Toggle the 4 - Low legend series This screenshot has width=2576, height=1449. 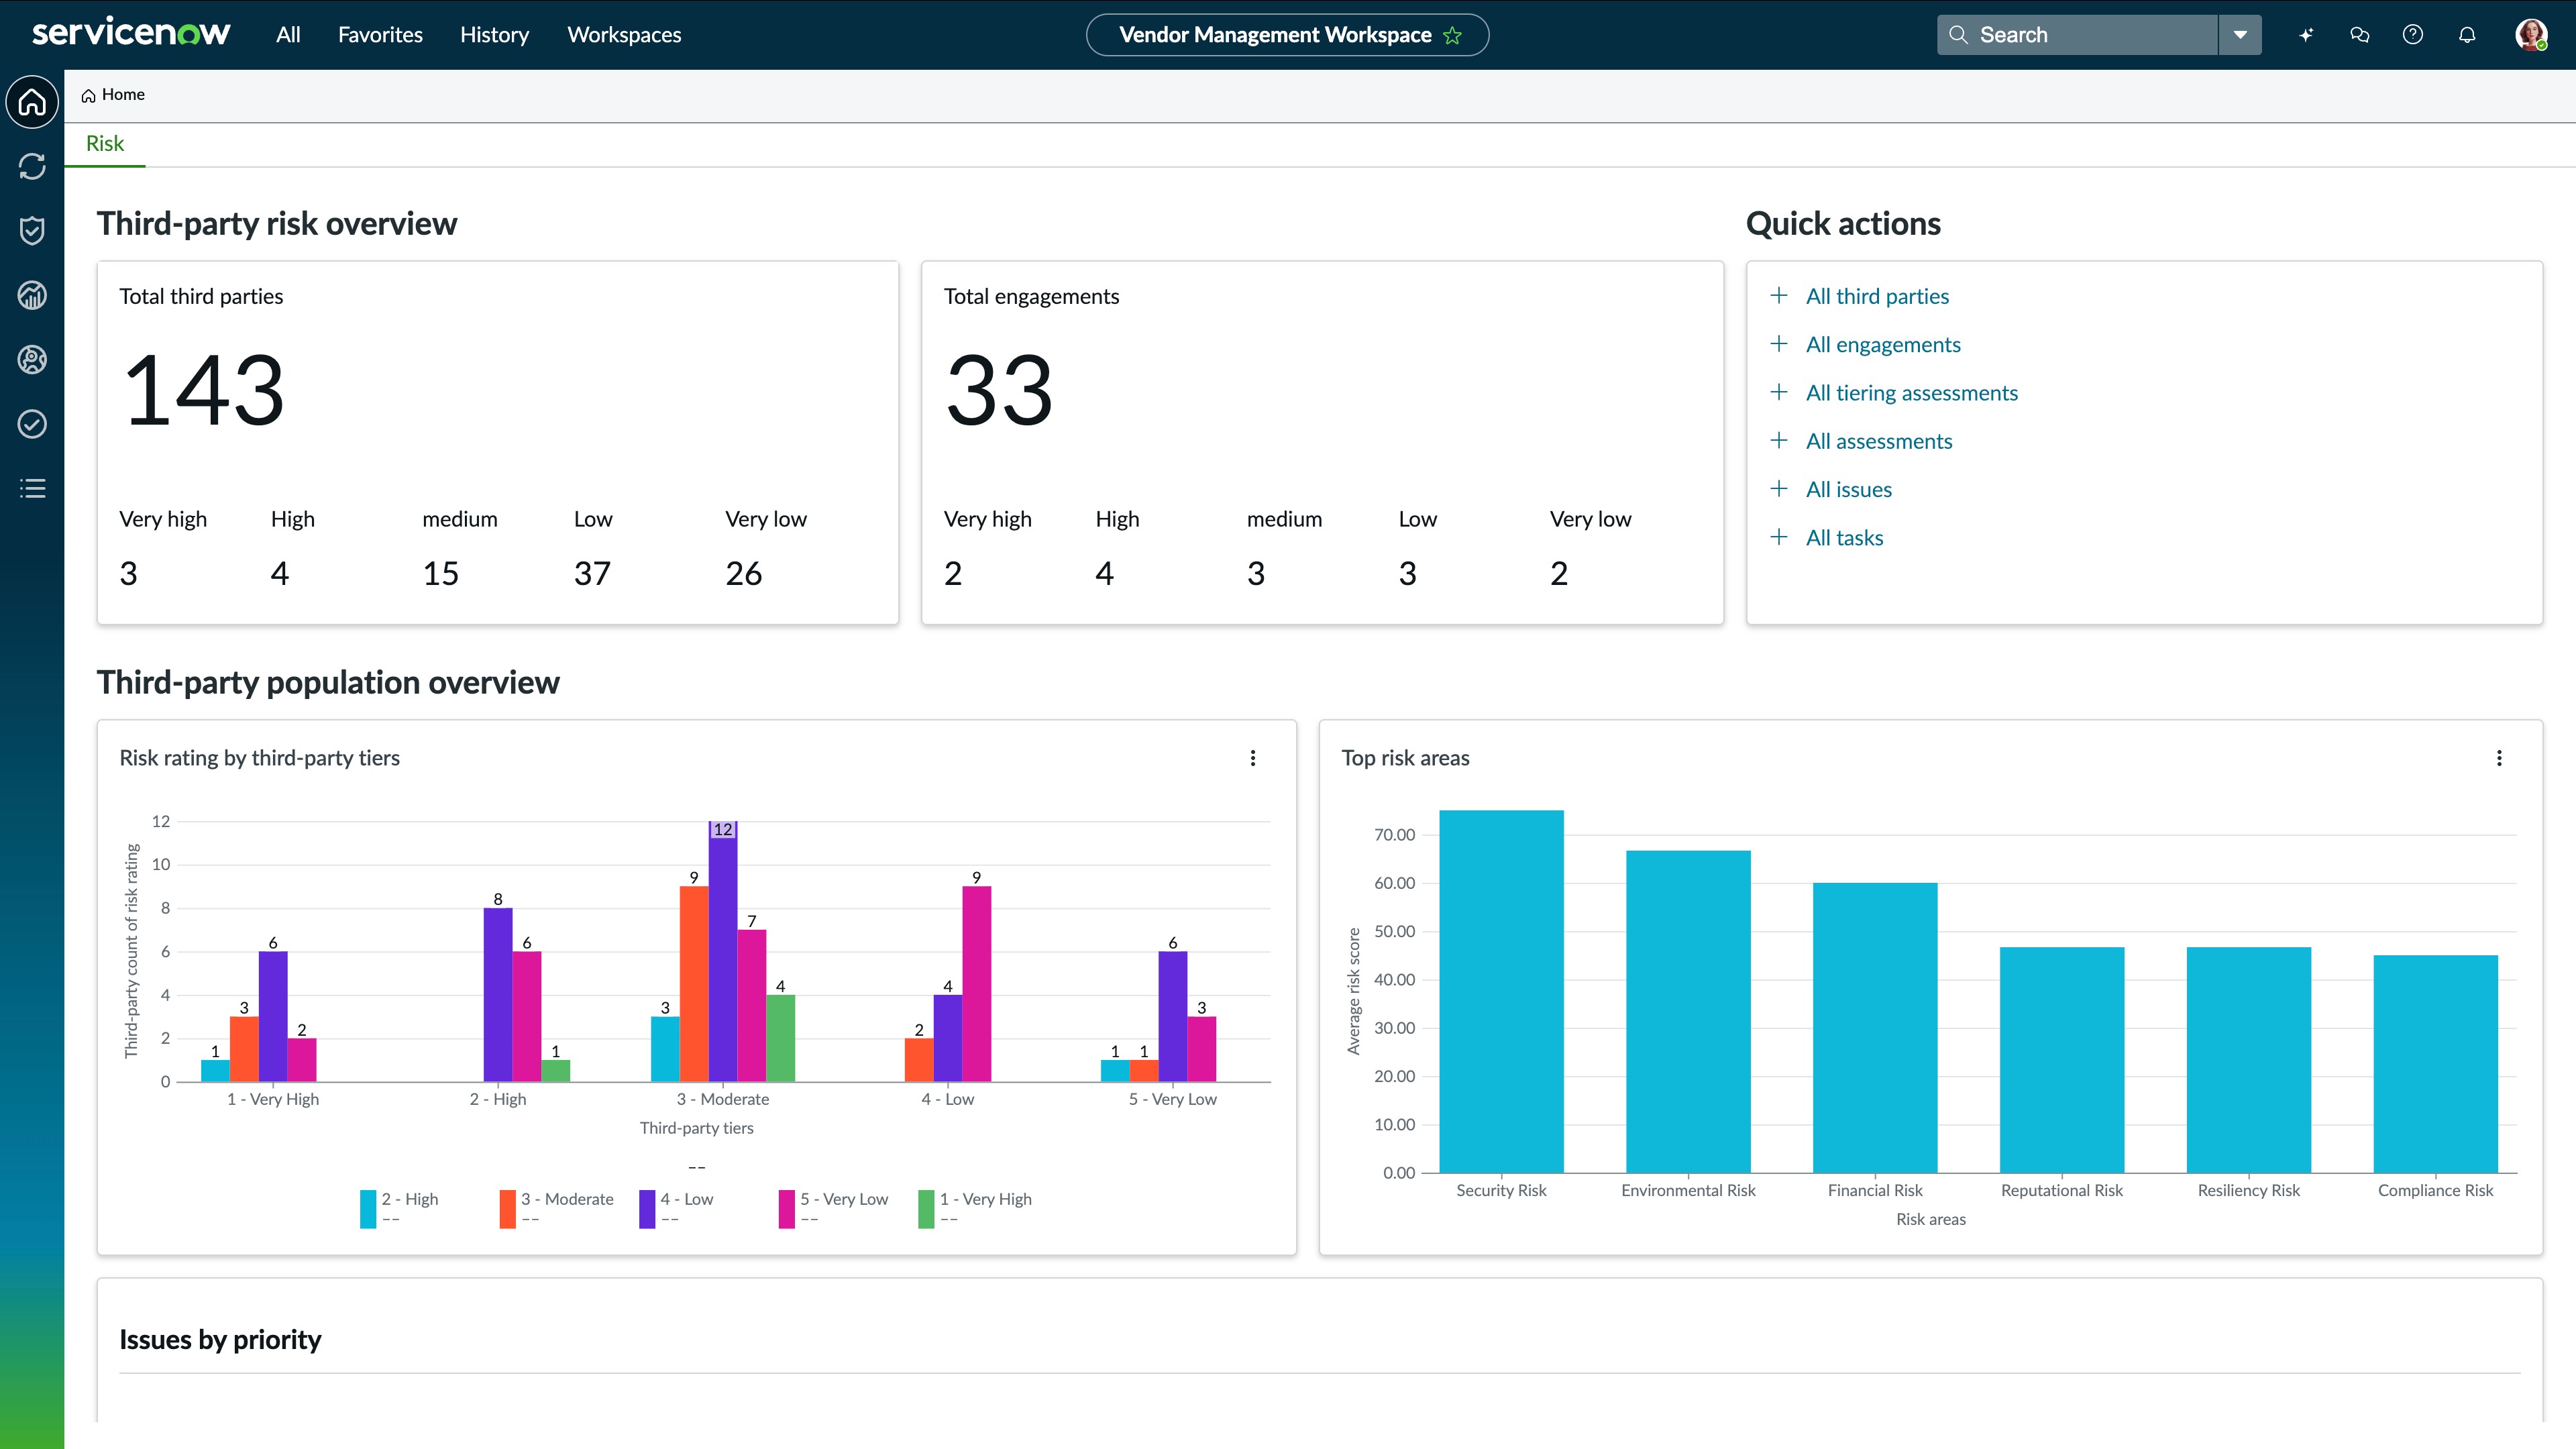686,1199
